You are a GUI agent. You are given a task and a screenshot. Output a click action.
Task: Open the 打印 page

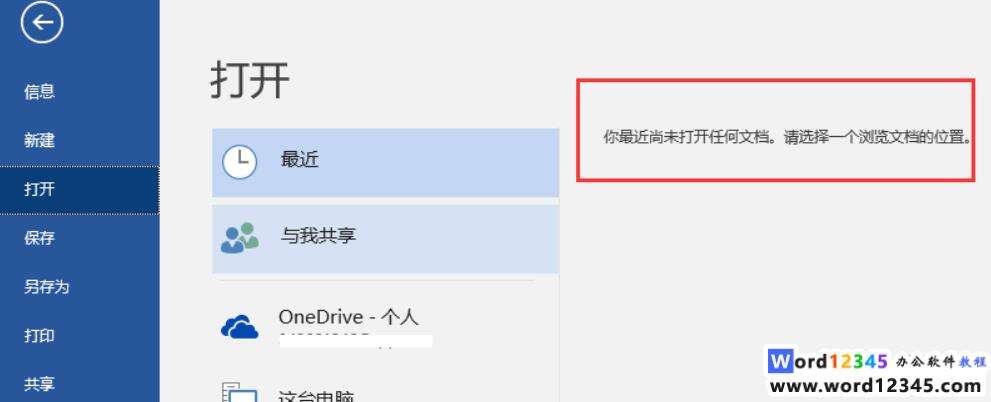point(39,335)
